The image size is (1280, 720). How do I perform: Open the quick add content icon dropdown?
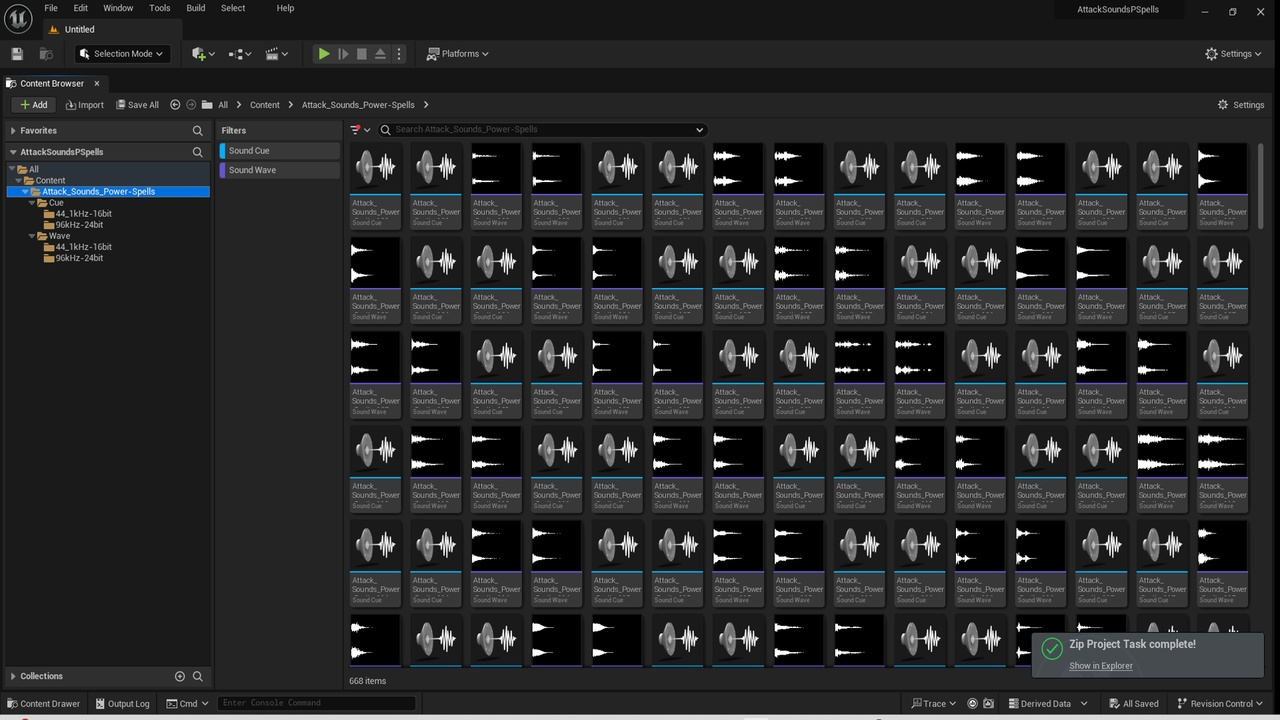pos(203,54)
